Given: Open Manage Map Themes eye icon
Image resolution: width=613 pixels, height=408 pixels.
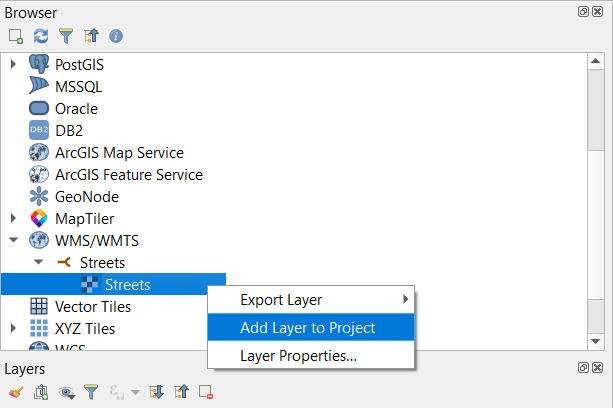Looking at the screenshot, I should (x=66, y=391).
